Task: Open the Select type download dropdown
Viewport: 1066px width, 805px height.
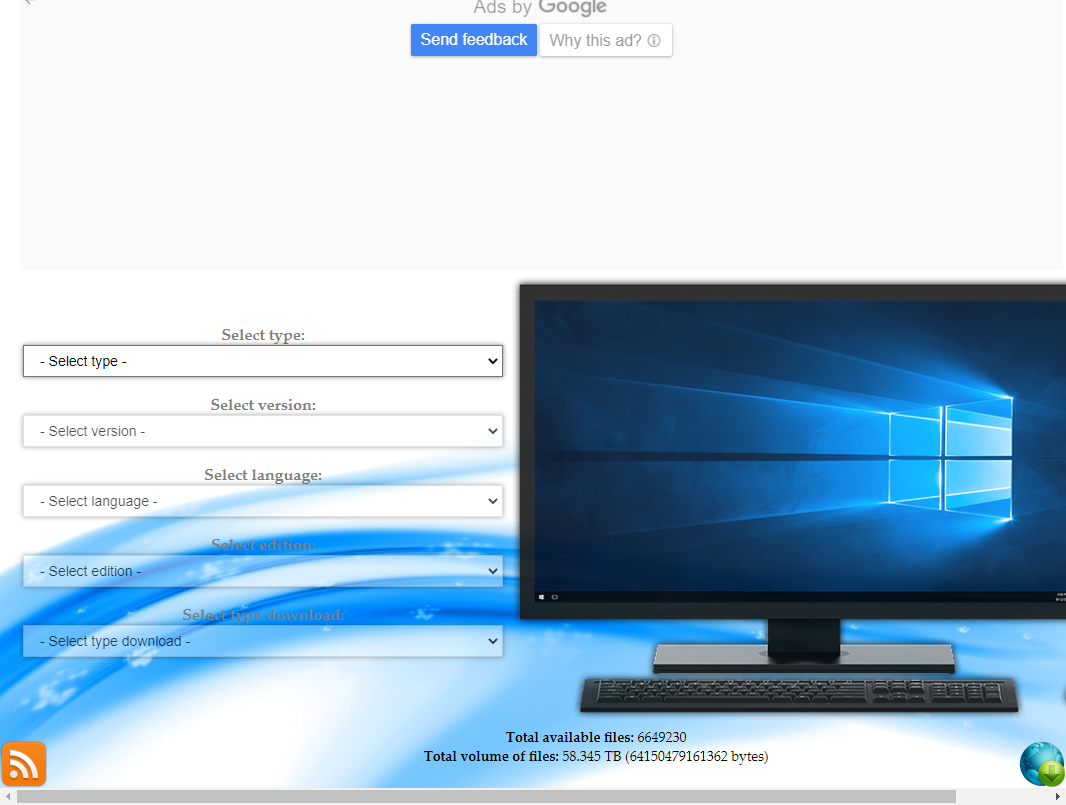Action: click(x=263, y=641)
